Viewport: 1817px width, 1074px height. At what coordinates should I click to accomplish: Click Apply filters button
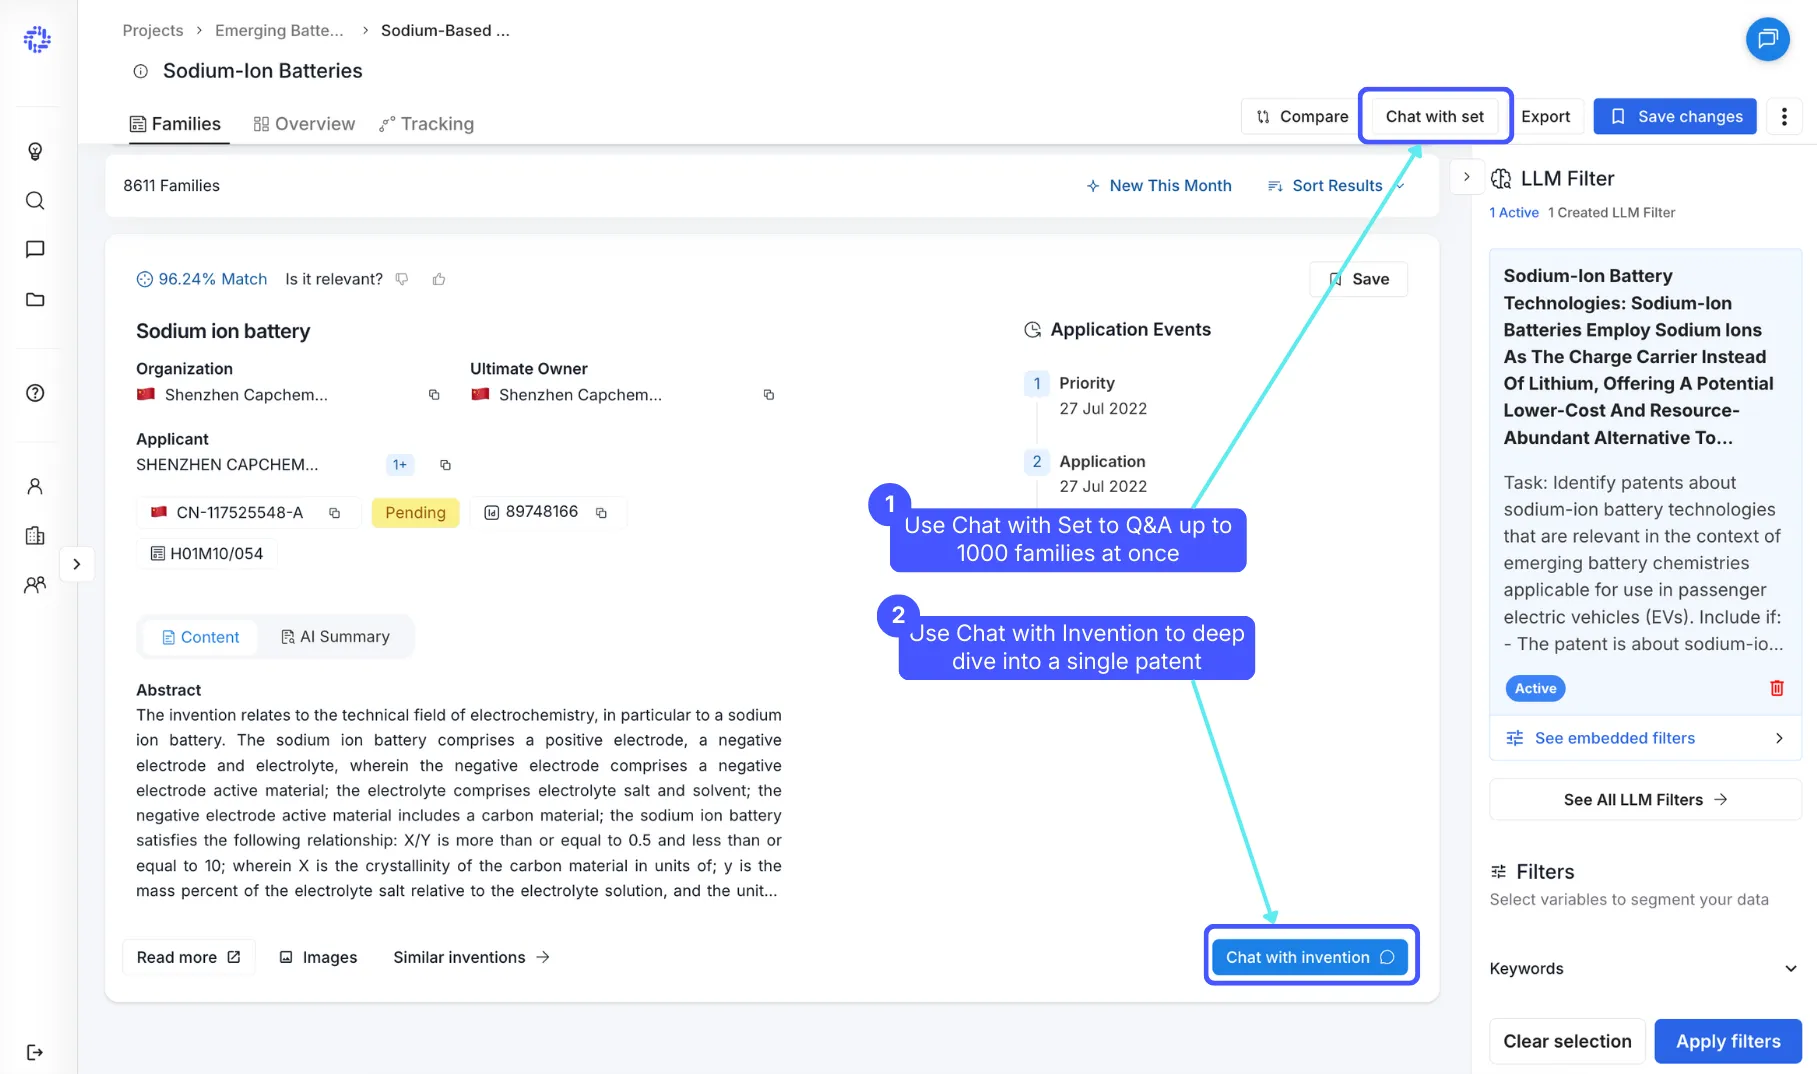[x=1728, y=1041]
